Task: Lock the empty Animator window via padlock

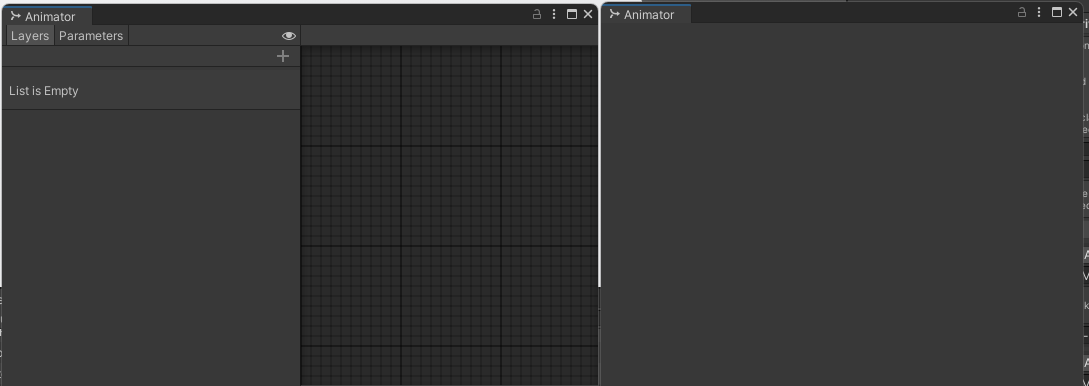Action: pyautogui.click(x=1022, y=12)
